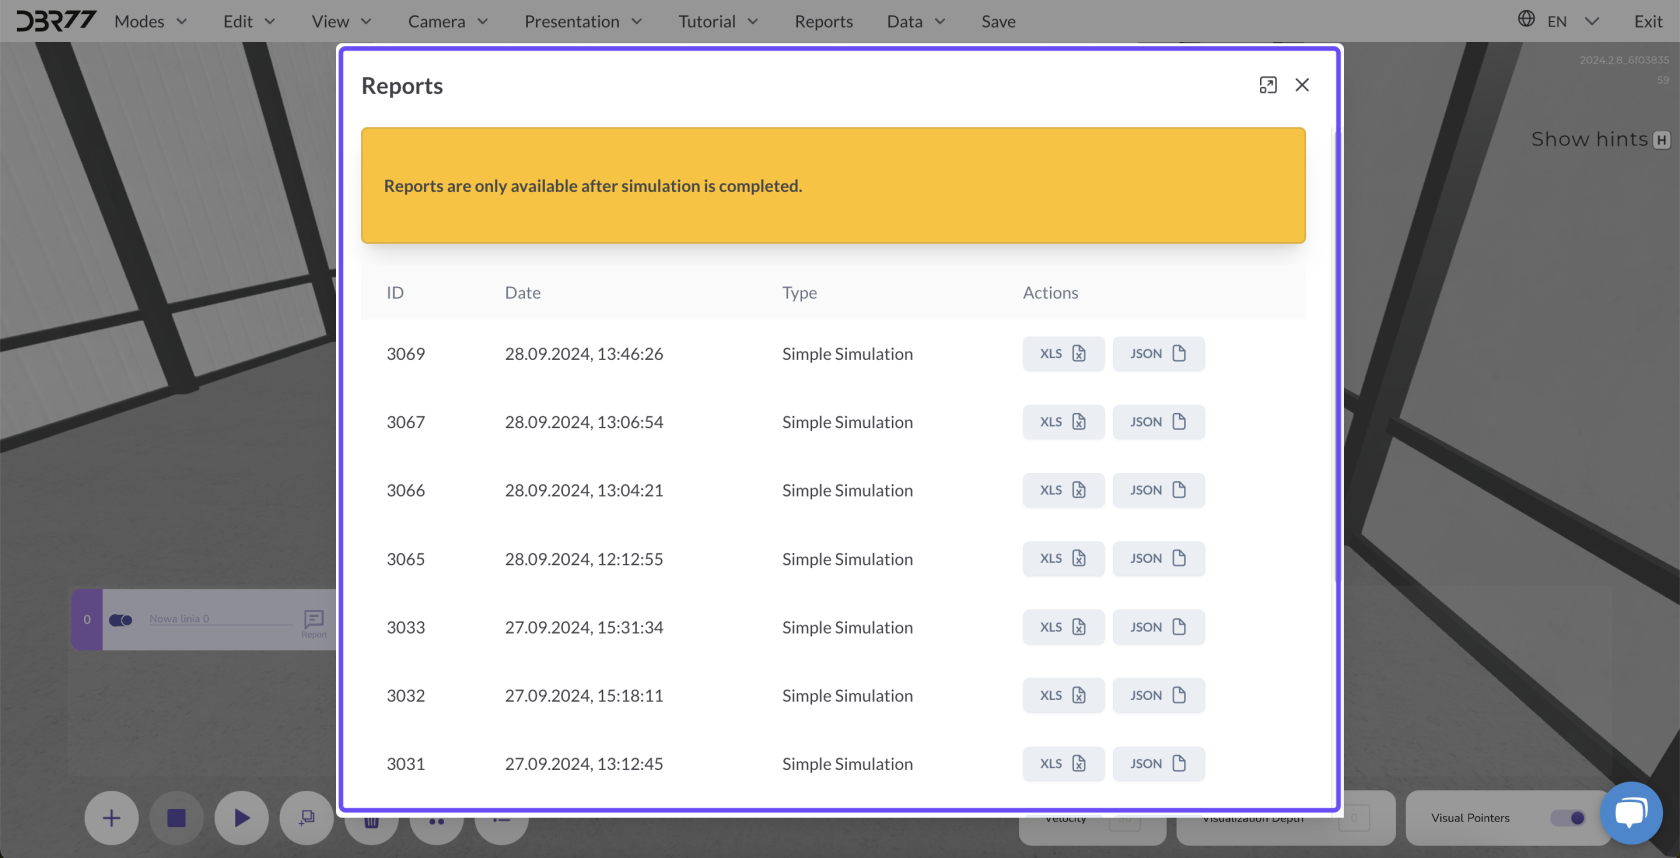Screen dimensions: 1680x858
Task: Click the Reports menu item
Action: point(824,21)
